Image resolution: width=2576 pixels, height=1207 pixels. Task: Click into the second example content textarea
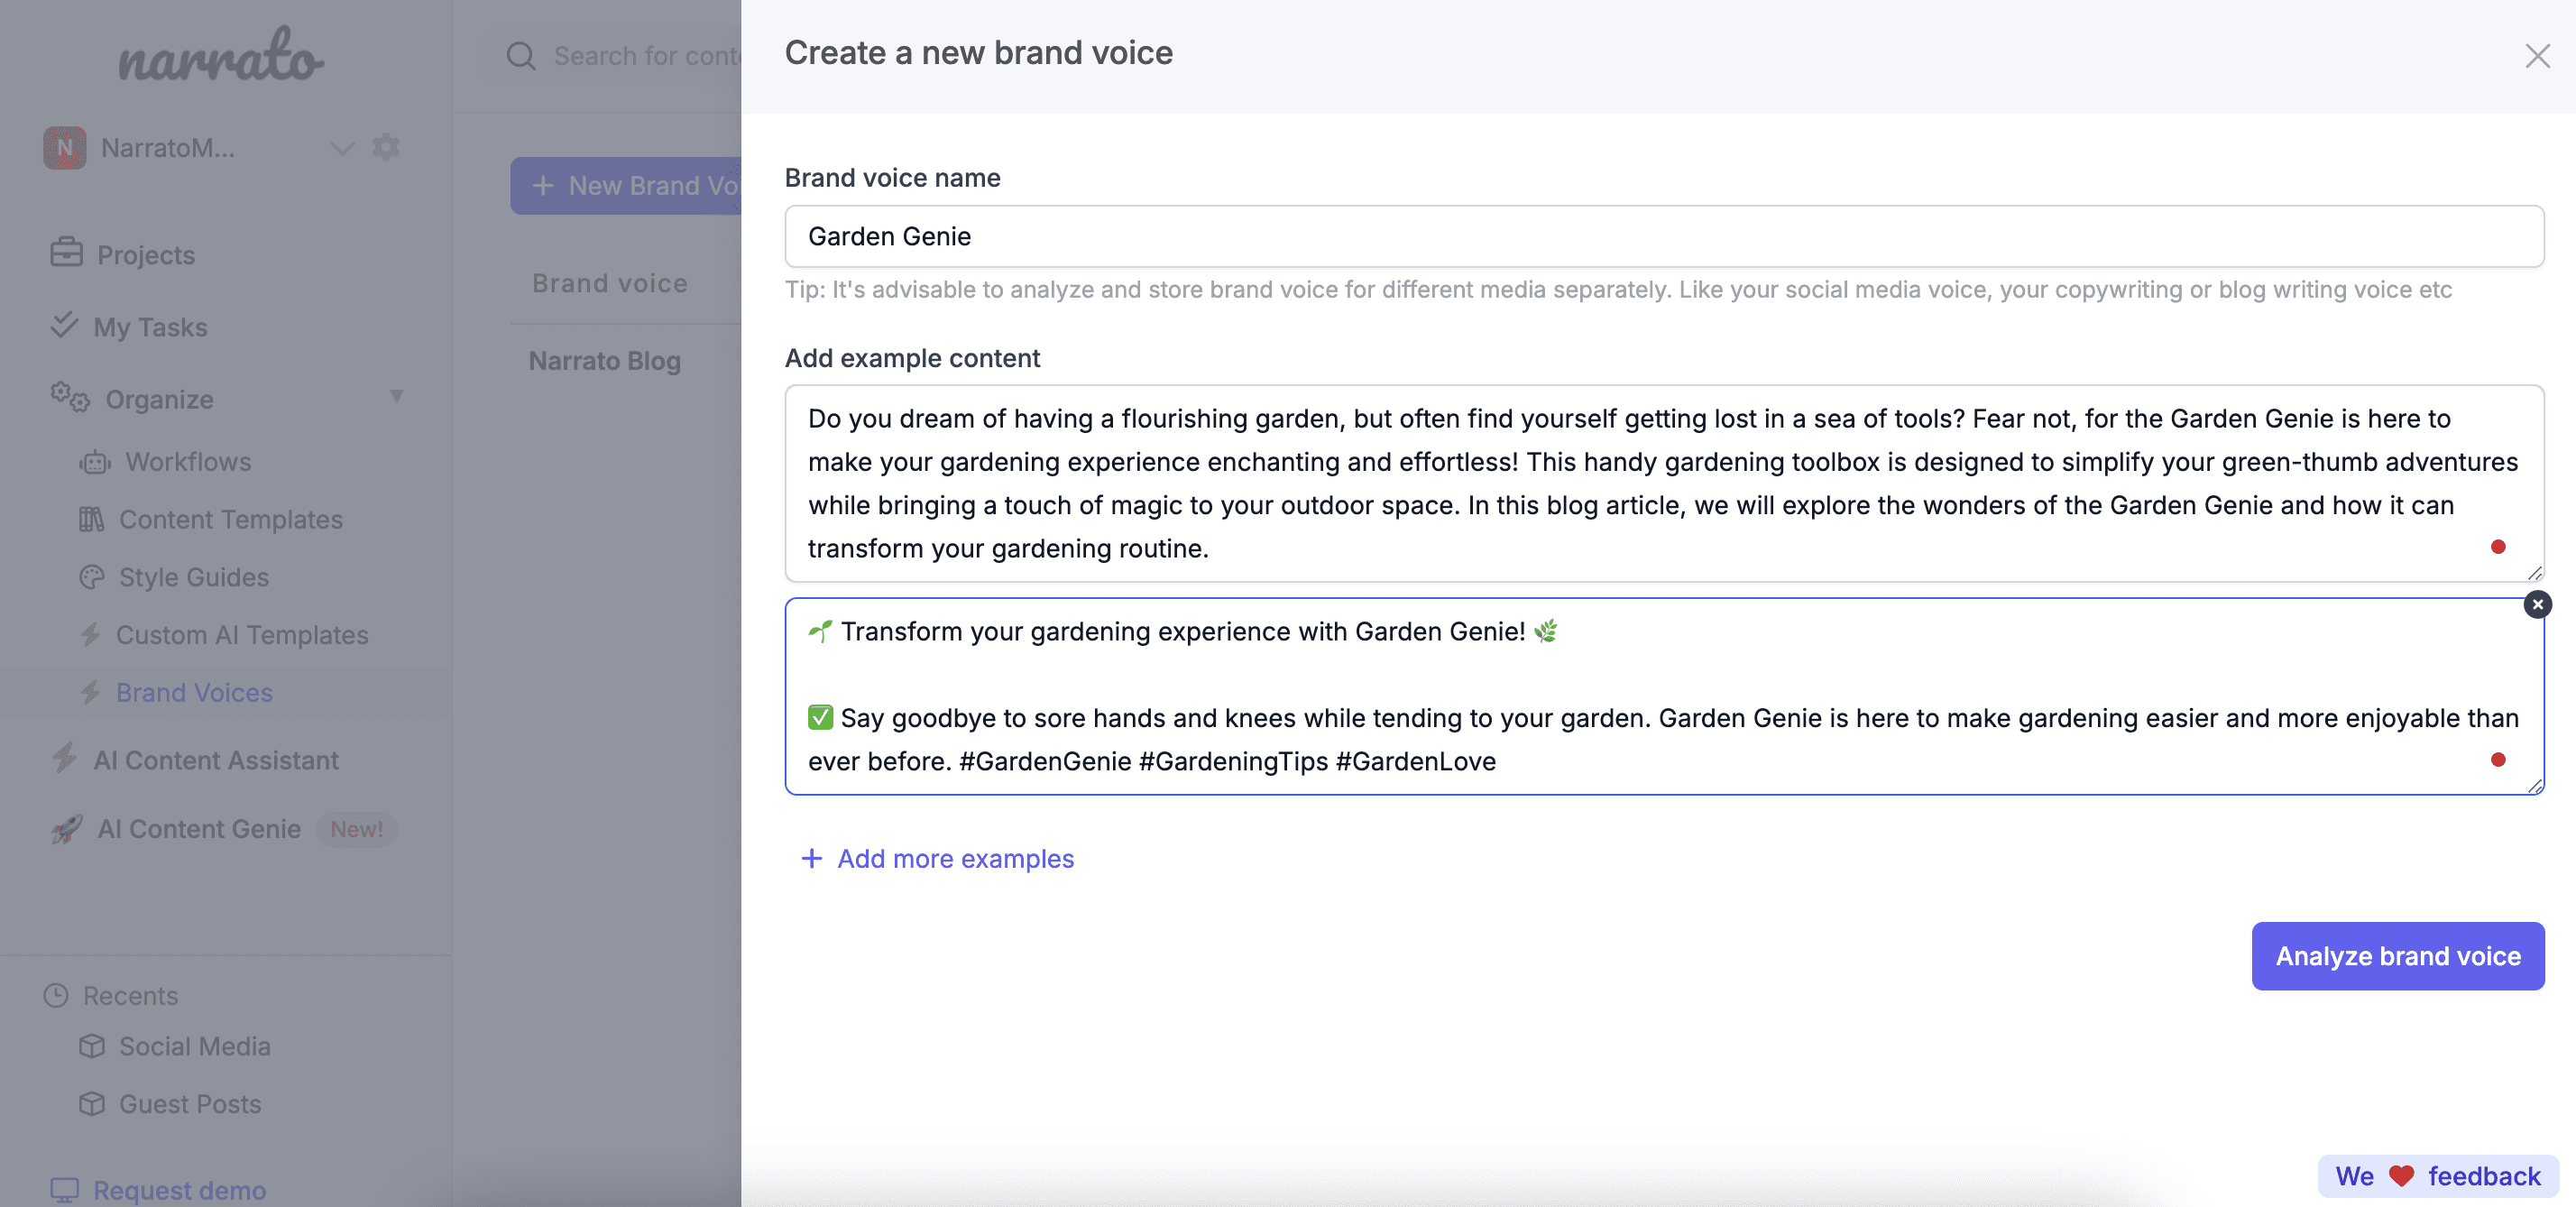1664,696
